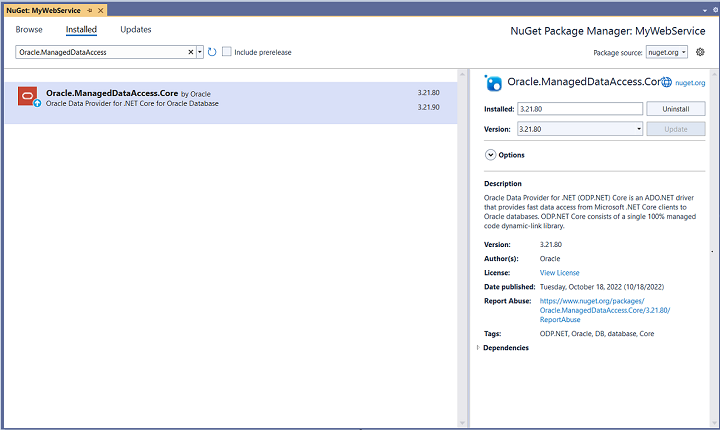Image resolution: width=720 pixels, height=430 pixels.
Task: Expand the Dependencies section
Action: (x=478, y=348)
